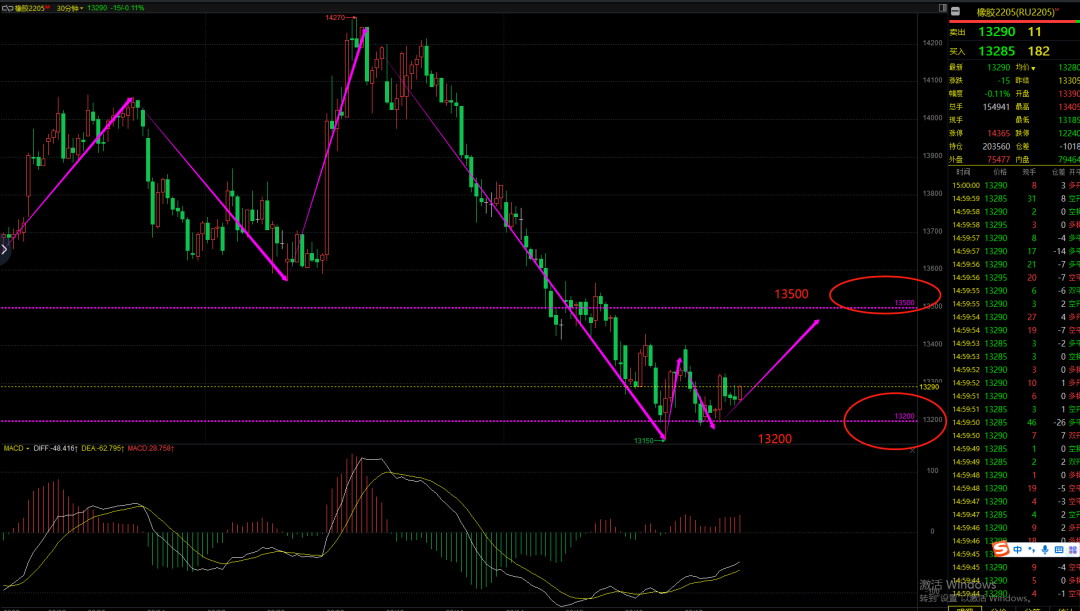Click the 总手 value 154941
Screen dimensions: 1080x611
[996, 107]
